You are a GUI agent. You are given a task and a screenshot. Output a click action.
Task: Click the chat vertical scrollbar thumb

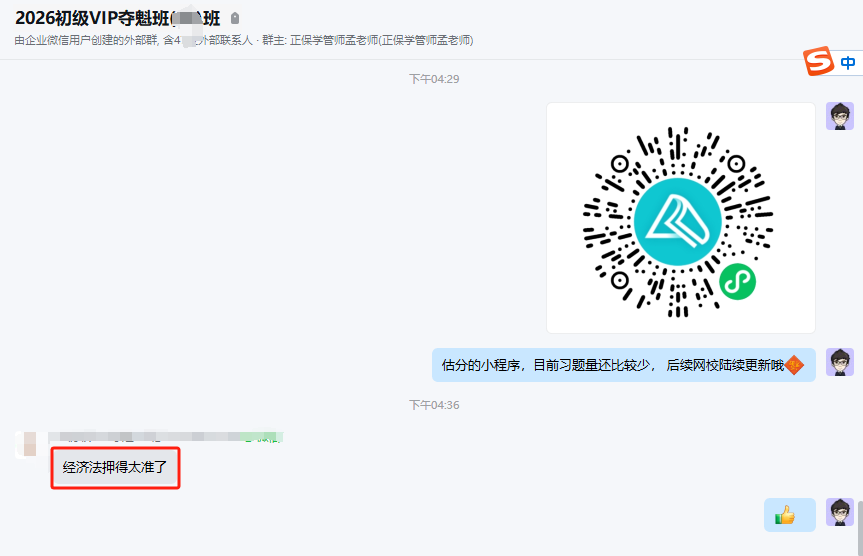[860, 527]
